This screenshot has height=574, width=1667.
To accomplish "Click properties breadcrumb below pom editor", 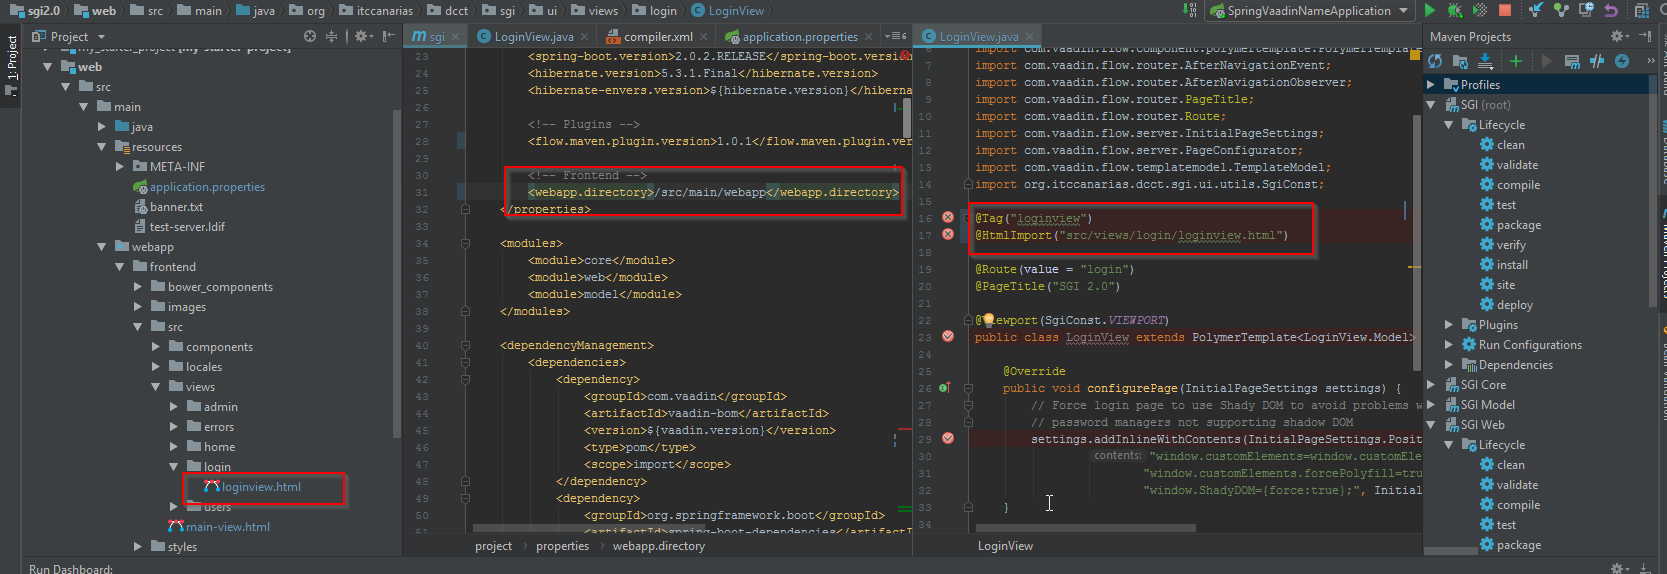I will point(562,546).
